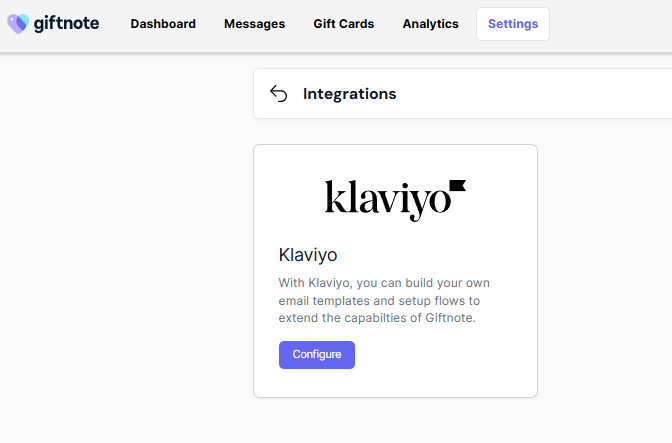Open the Dashboard tab
Viewport: 672px width, 443px height.
(x=163, y=24)
